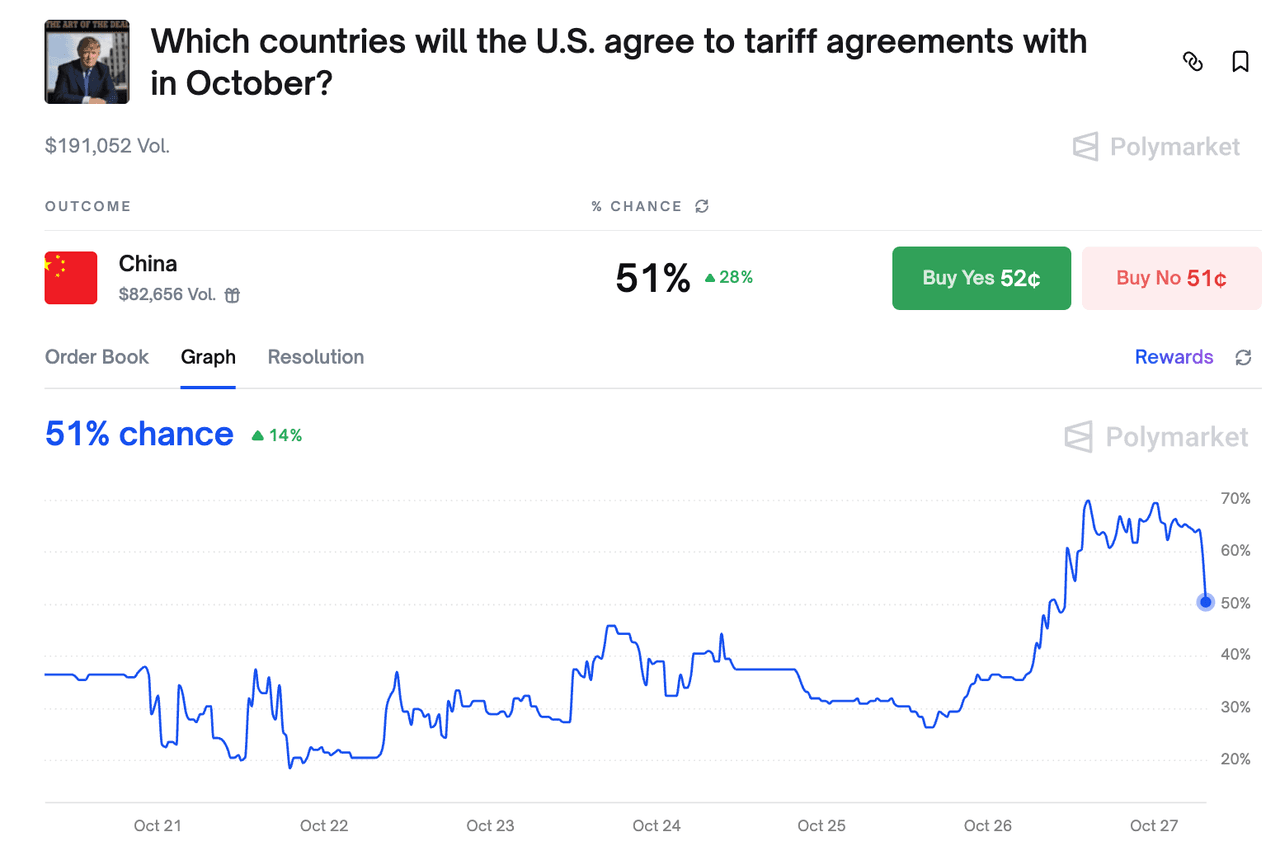Switch to the Order Book tab
This screenshot has width=1280, height=846.
tap(97, 357)
